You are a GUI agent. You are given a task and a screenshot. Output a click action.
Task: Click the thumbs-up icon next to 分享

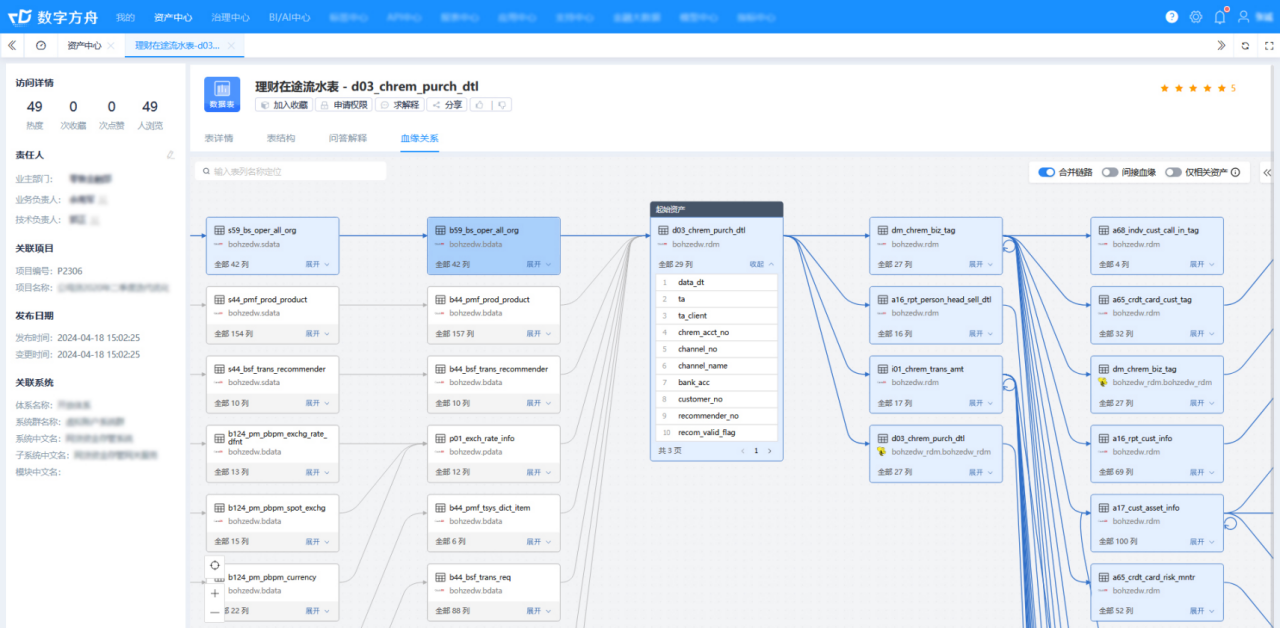click(x=480, y=104)
